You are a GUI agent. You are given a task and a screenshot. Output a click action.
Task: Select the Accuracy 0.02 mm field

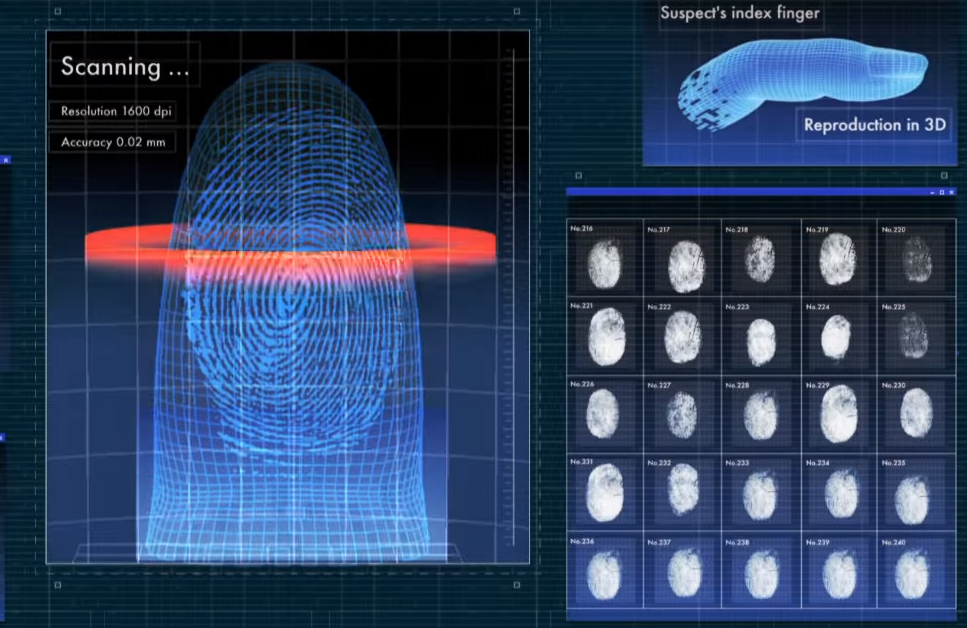tap(112, 142)
